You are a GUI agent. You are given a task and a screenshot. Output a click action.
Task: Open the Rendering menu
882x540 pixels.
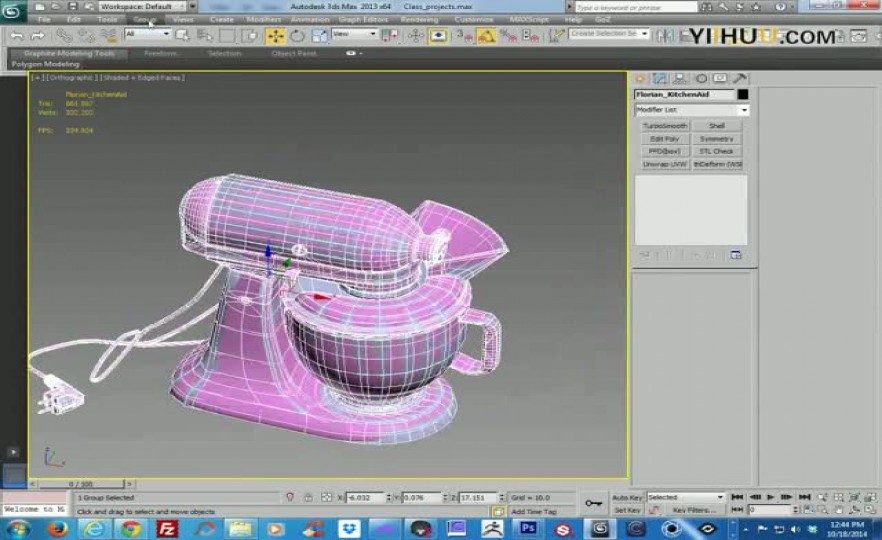pos(419,20)
